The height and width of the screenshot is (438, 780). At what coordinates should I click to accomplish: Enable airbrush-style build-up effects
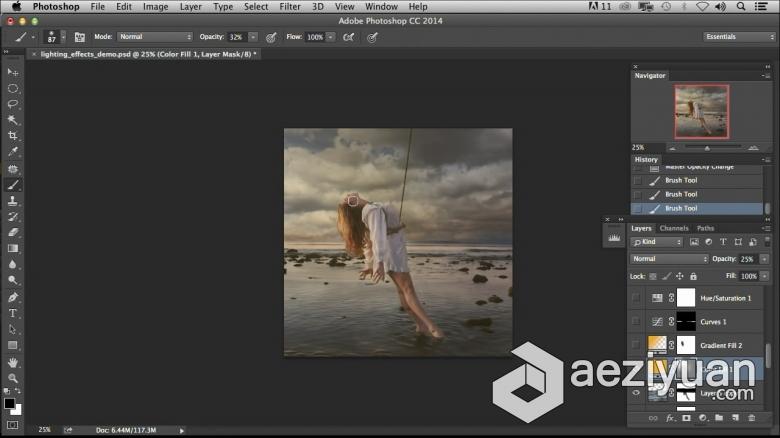pyautogui.click(x=349, y=37)
